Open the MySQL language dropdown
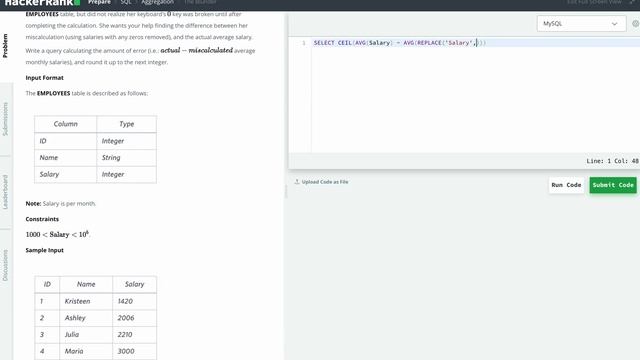Image resolution: width=640 pixels, height=360 pixels. pos(581,24)
